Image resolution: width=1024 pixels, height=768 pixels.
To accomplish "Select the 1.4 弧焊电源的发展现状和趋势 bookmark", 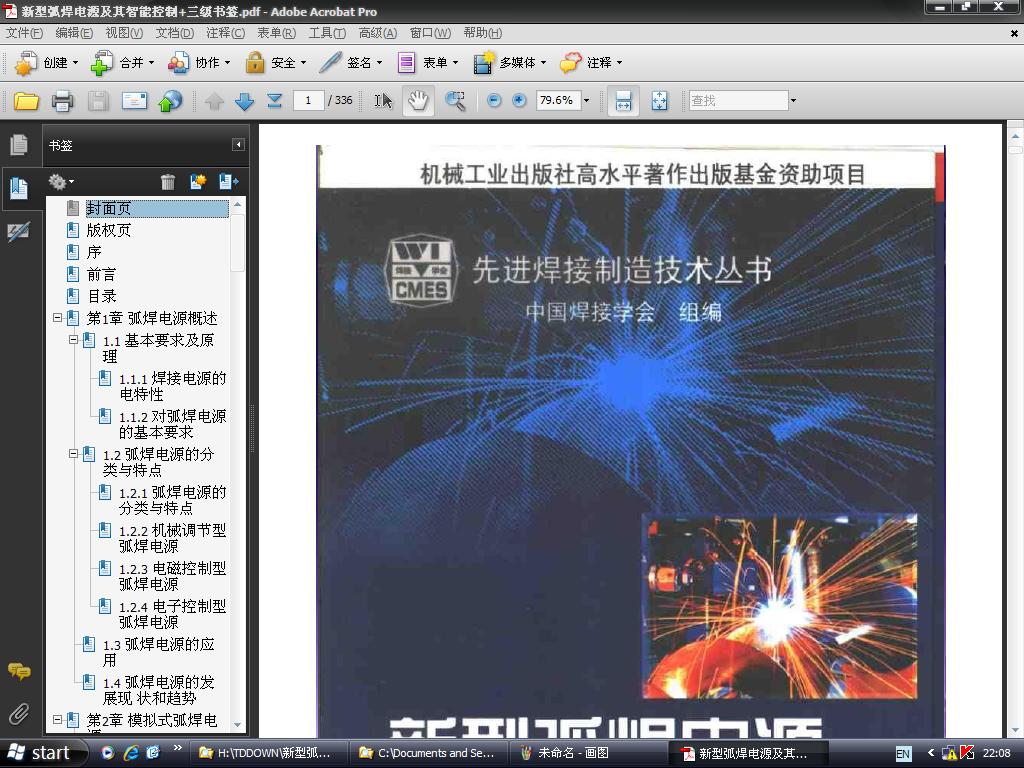I will point(158,690).
